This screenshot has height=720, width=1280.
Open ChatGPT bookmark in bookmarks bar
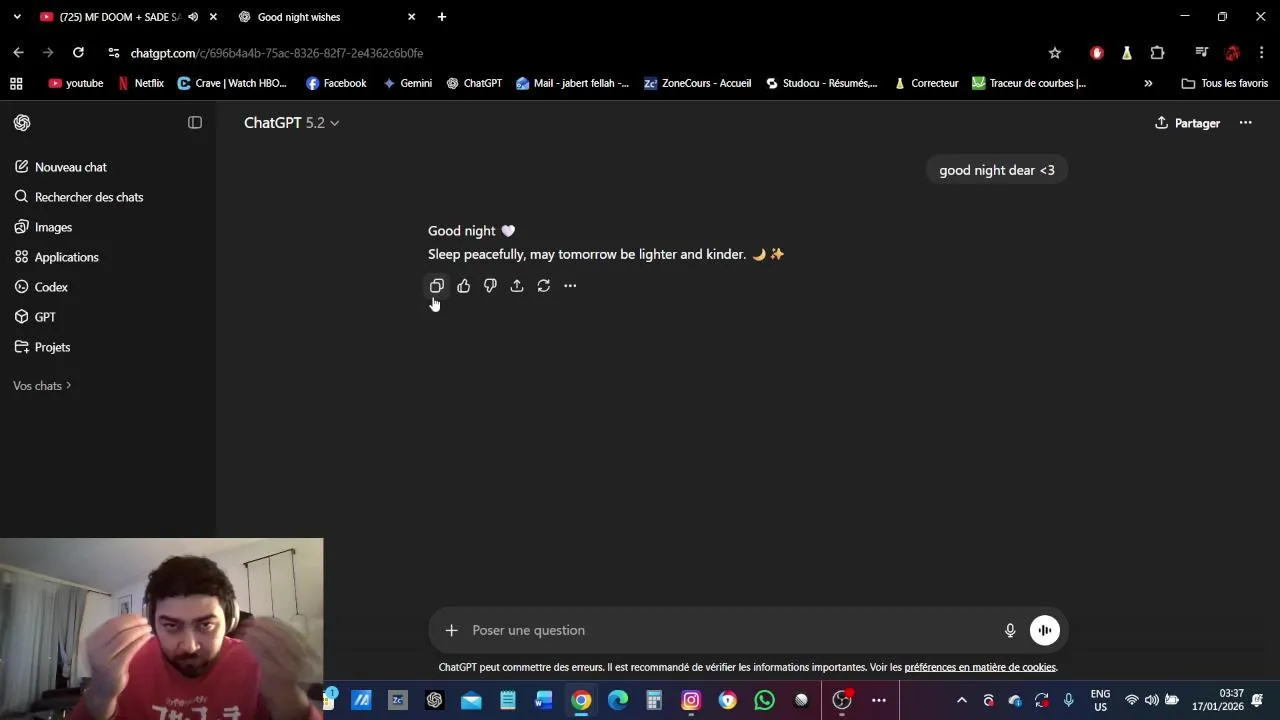[474, 83]
